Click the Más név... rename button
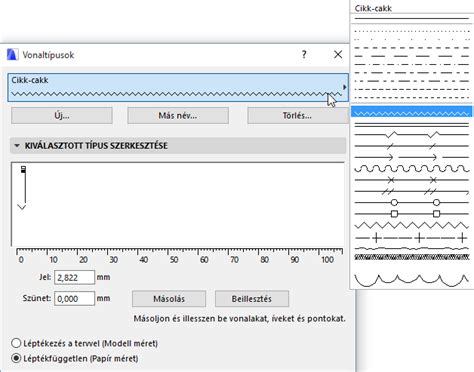The image size is (474, 372). (178, 116)
